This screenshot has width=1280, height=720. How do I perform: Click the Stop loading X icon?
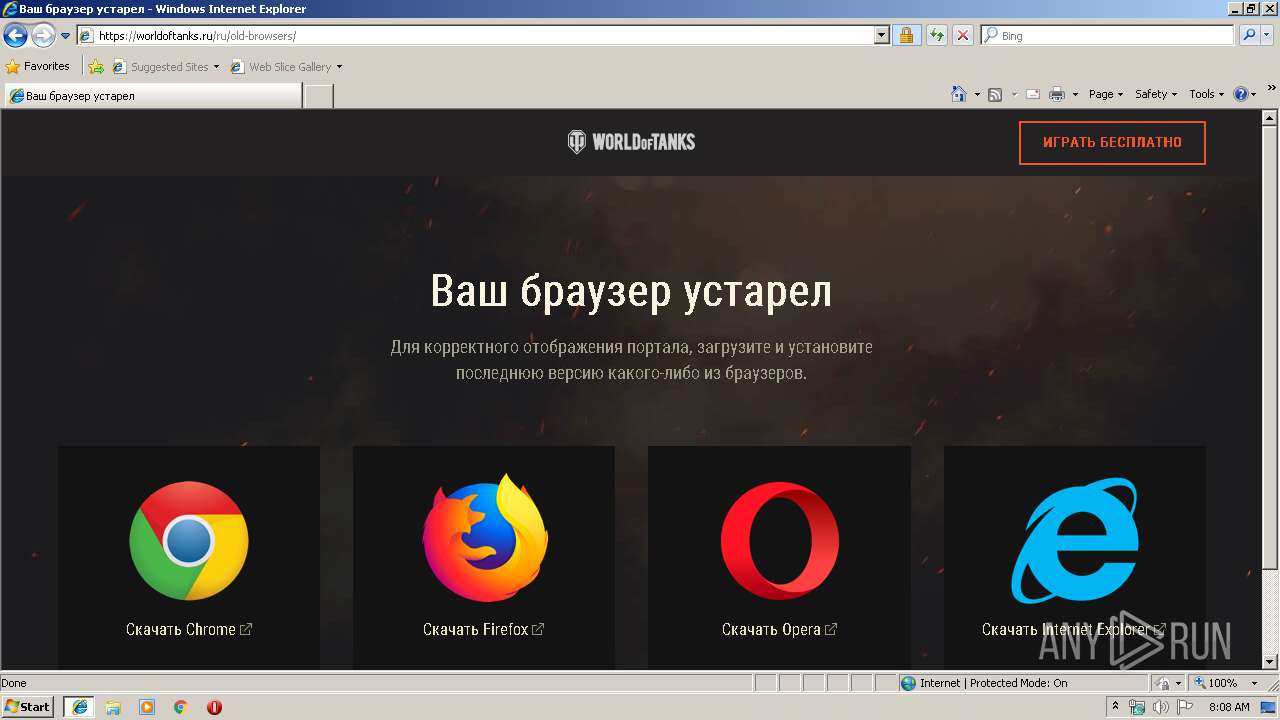point(963,35)
